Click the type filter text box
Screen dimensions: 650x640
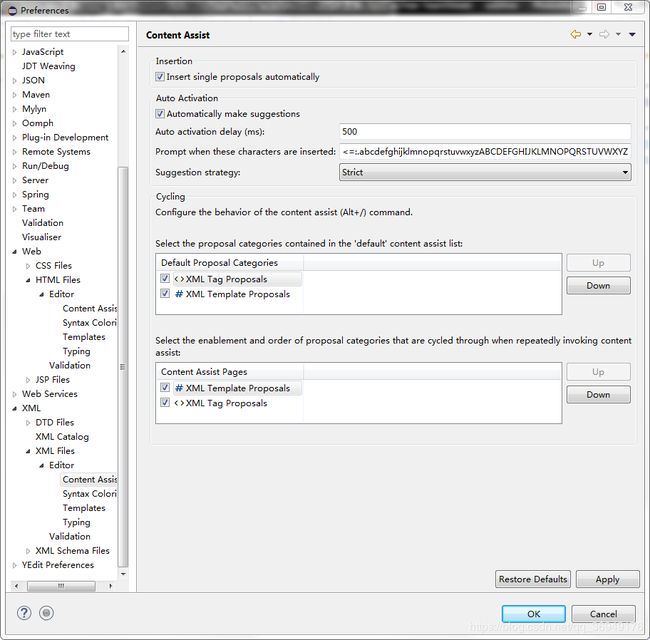(x=70, y=34)
